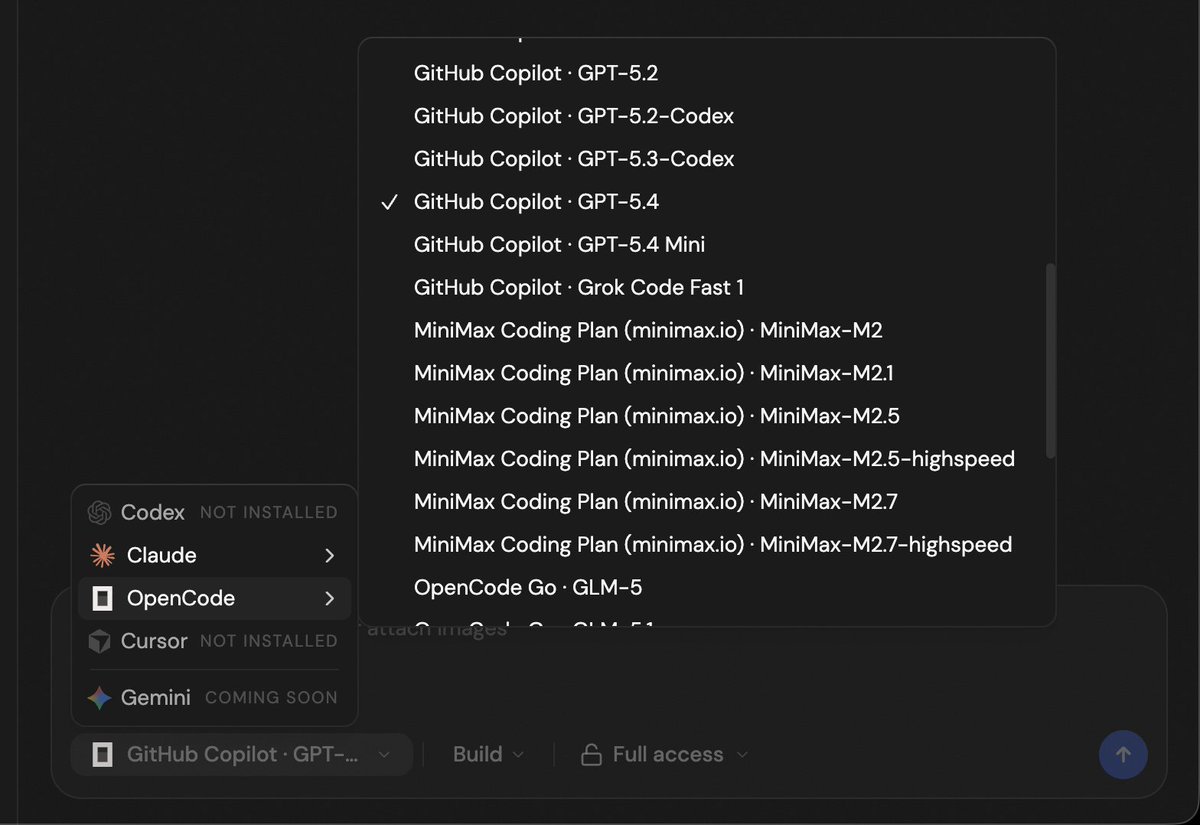Viewport: 1200px width, 825px height.
Task: Click the send arrow button
Action: tap(1123, 754)
